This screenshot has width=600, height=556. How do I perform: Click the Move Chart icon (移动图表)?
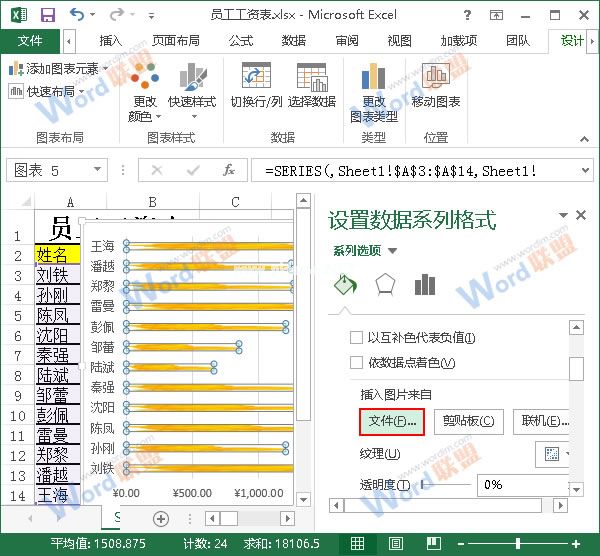[x=436, y=86]
